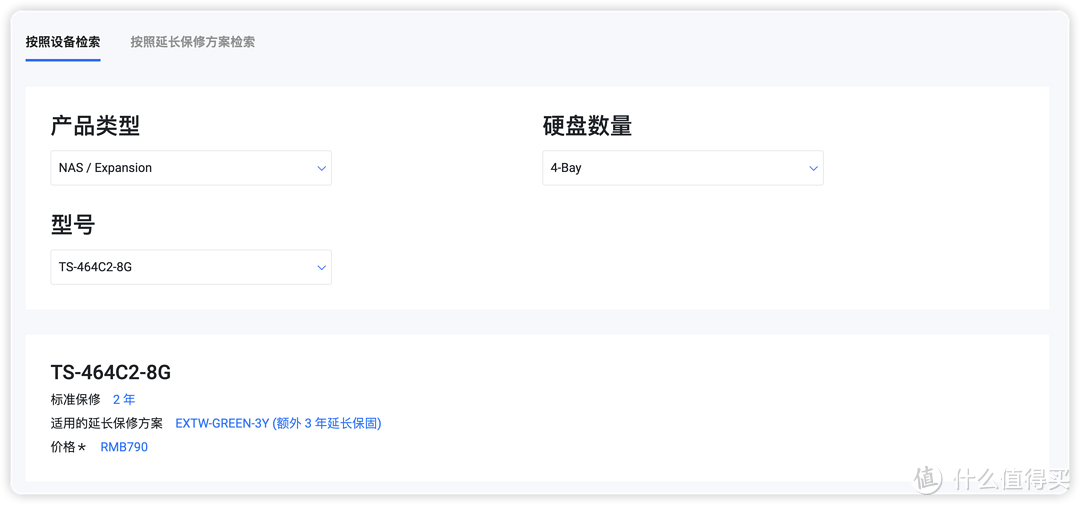Image resolution: width=1080 pixels, height=505 pixels.
Task: Switch to 按照延长保修方案检索 tab
Action: [x=193, y=42]
